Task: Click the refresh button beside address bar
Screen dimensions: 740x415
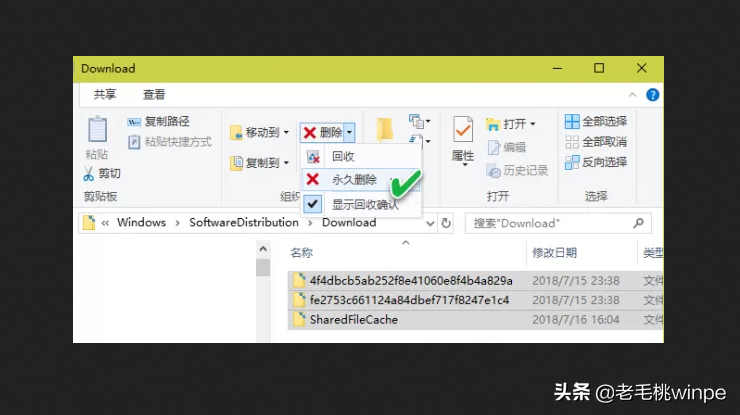Action: (x=446, y=223)
